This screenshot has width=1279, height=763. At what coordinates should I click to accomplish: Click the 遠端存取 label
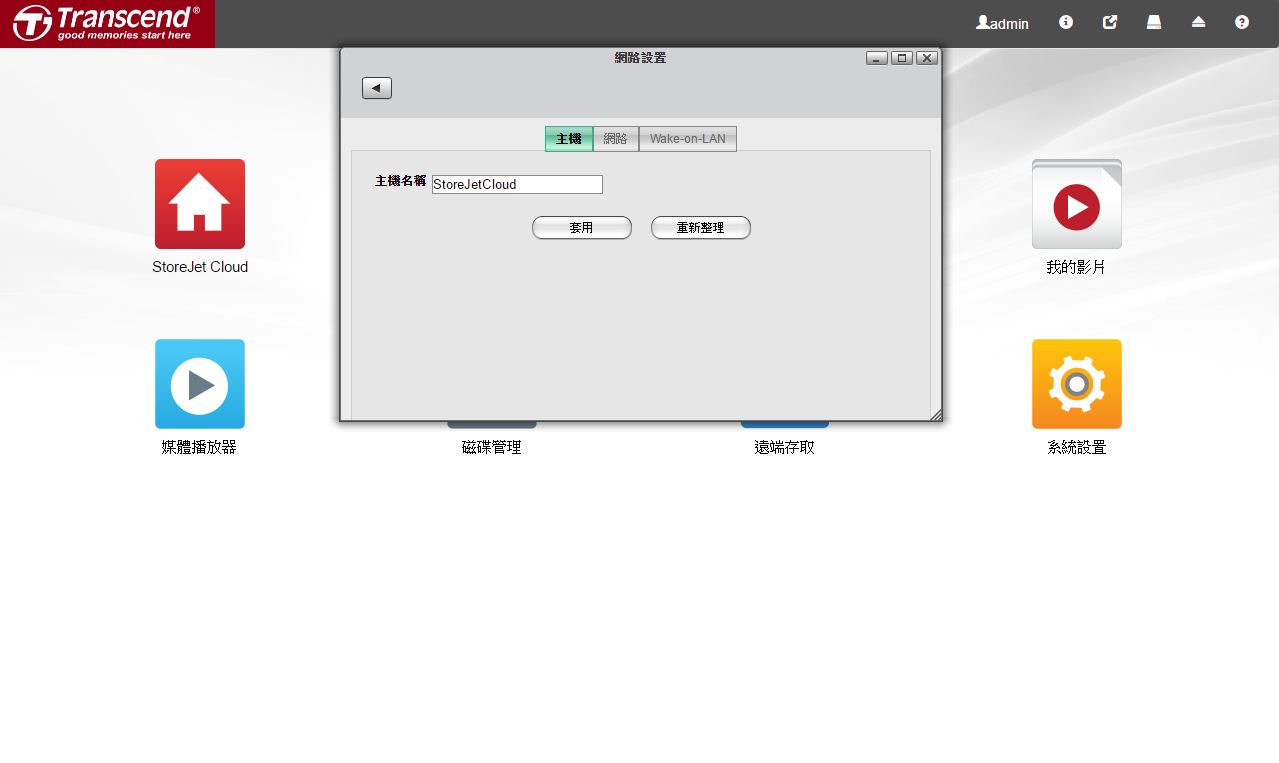(x=785, y=448)
